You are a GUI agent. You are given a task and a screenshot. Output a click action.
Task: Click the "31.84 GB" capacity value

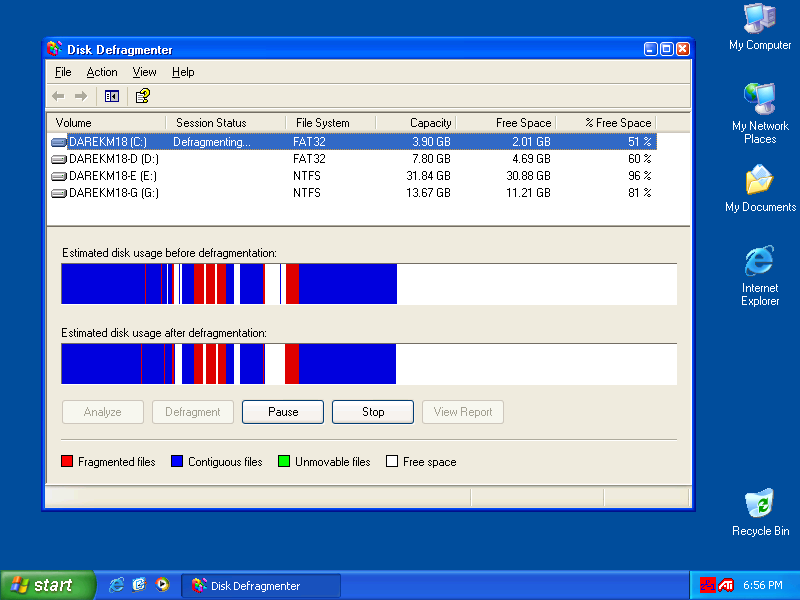point(429,176)
